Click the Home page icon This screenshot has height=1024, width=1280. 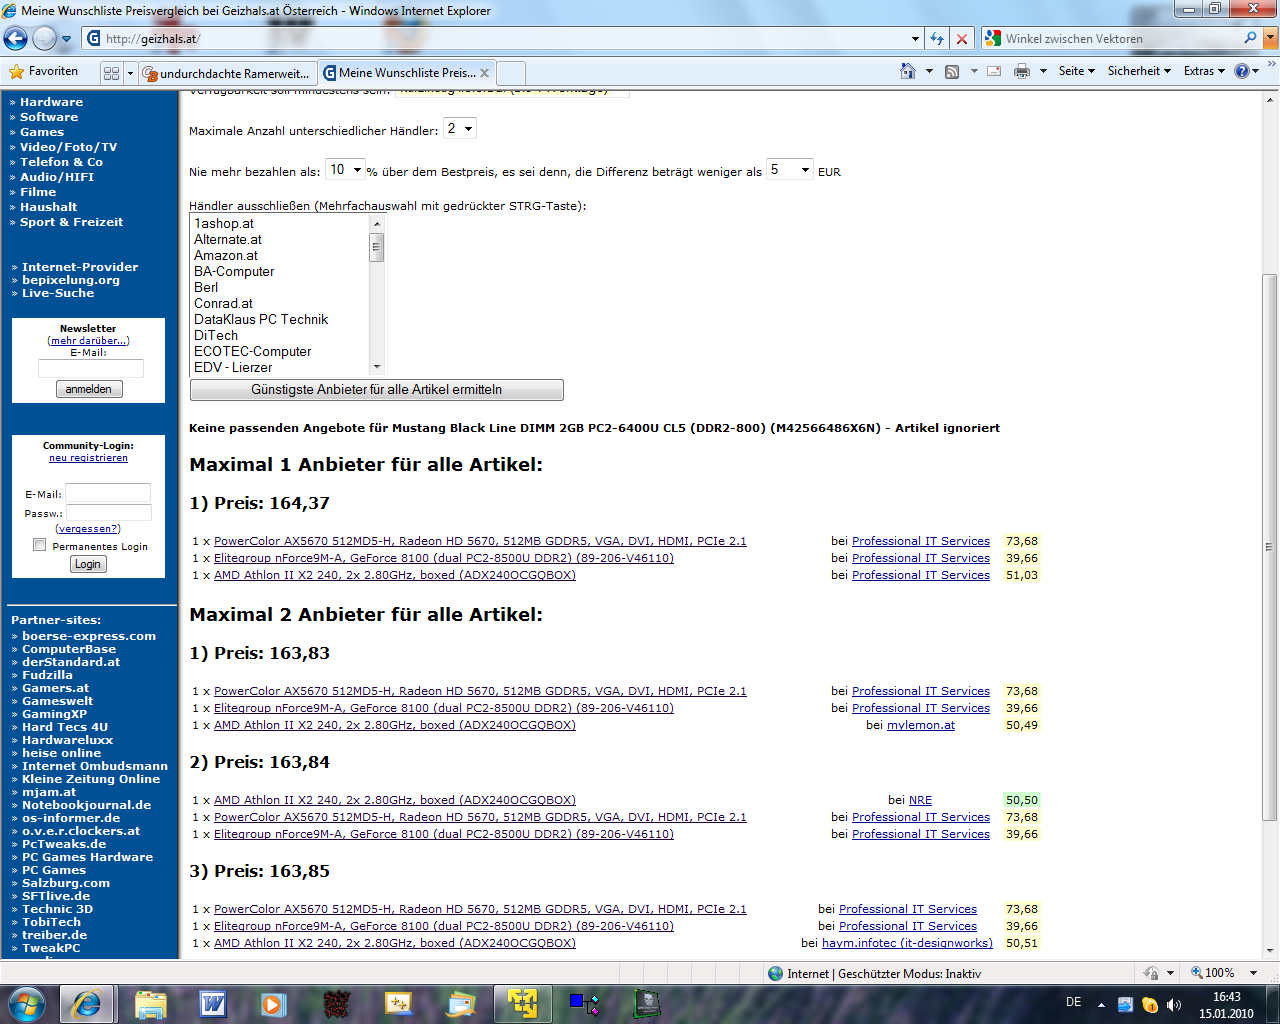[x=908, y=71]
